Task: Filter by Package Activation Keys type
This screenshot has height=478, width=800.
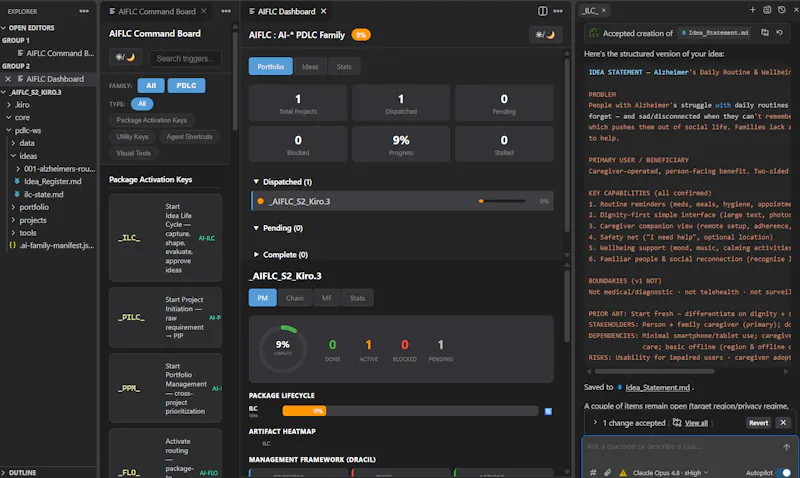Action: pyautogui.click(x=152, y=120)
